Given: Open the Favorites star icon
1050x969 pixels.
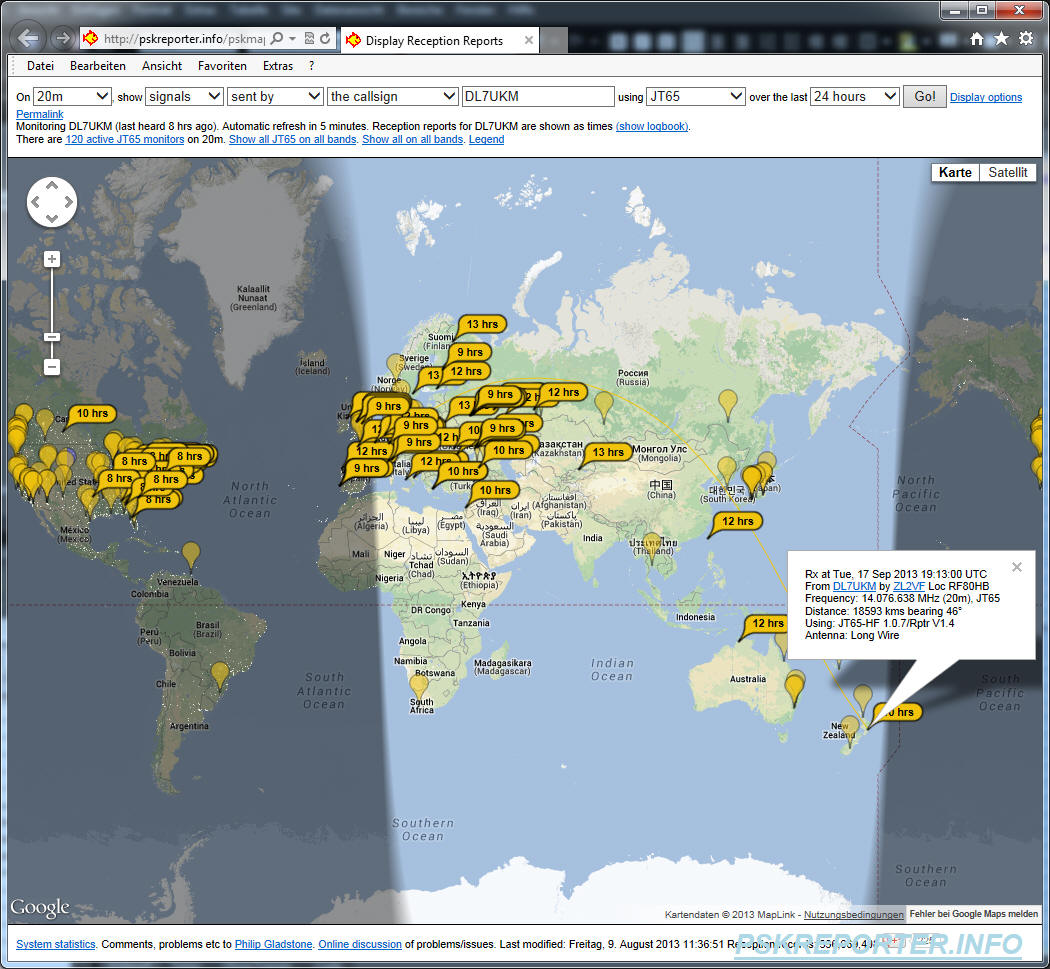Looking at the screenshot, I should (1001, 38).
